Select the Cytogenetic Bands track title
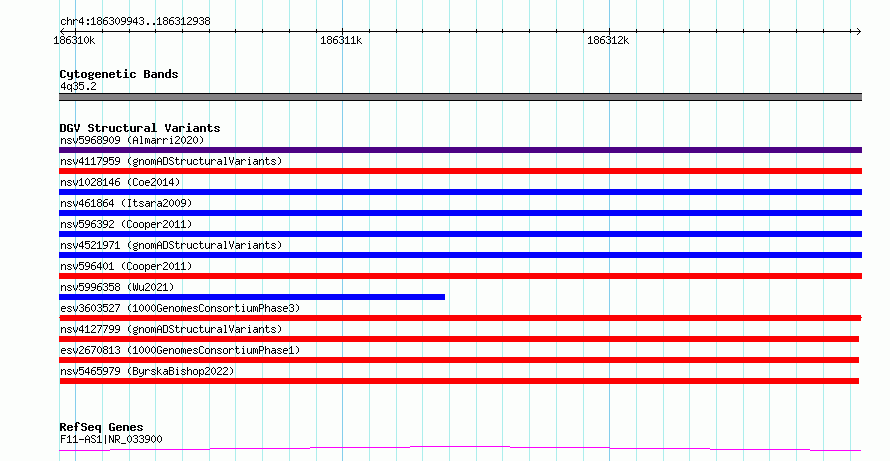Image resolution: width=890 pixels, height=461 pixels. [119, 74]
